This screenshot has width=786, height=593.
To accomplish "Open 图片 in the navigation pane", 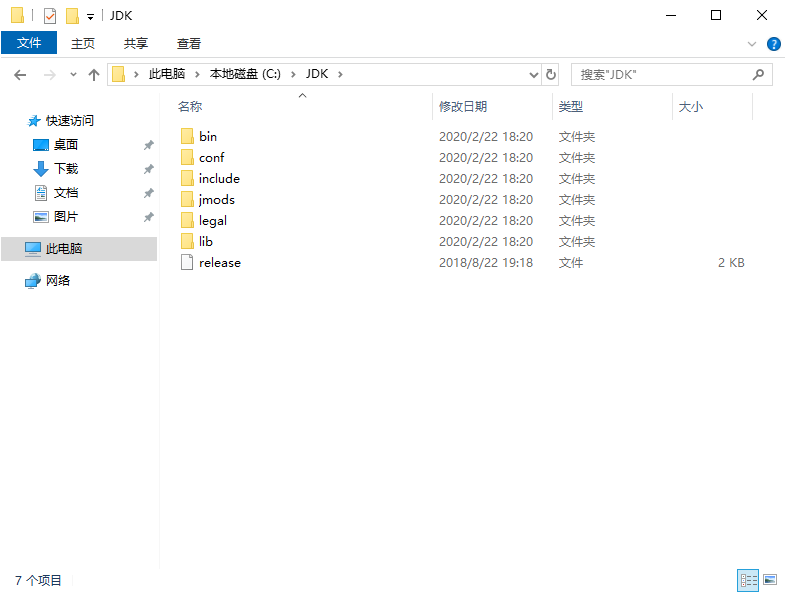I will (66, 217).
